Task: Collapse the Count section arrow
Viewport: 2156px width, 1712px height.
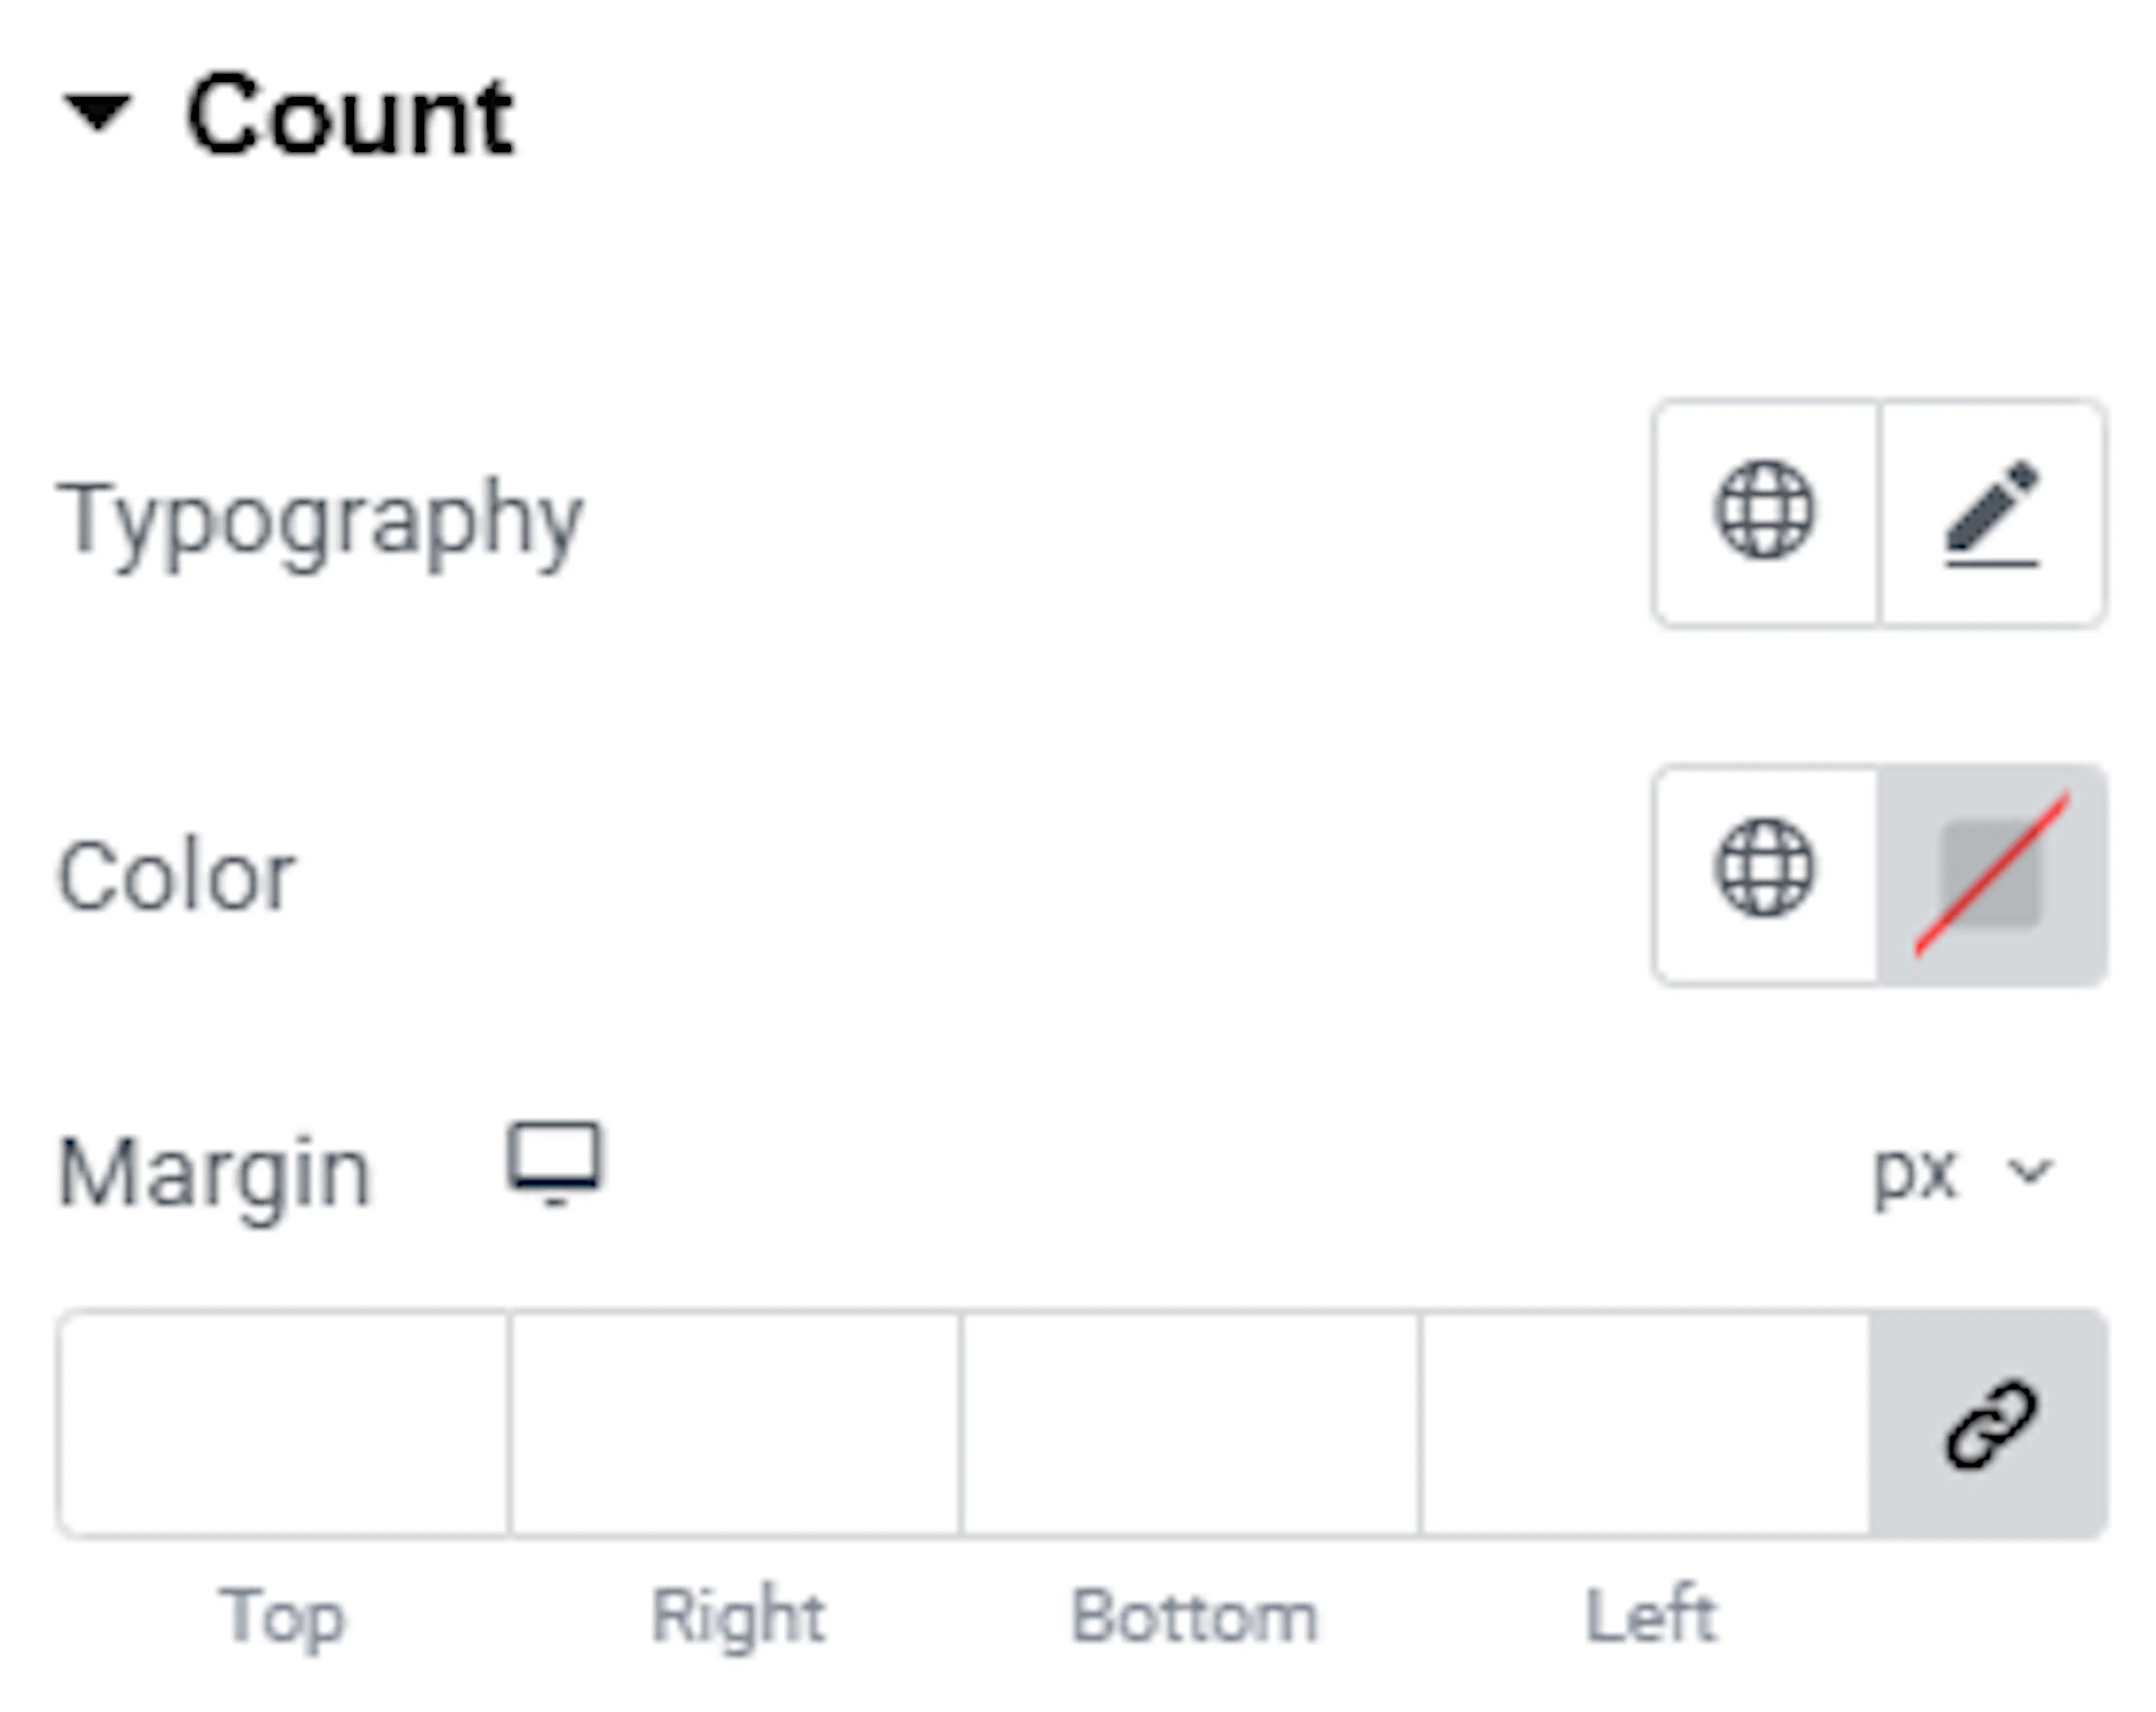Action: click(97, 112)
